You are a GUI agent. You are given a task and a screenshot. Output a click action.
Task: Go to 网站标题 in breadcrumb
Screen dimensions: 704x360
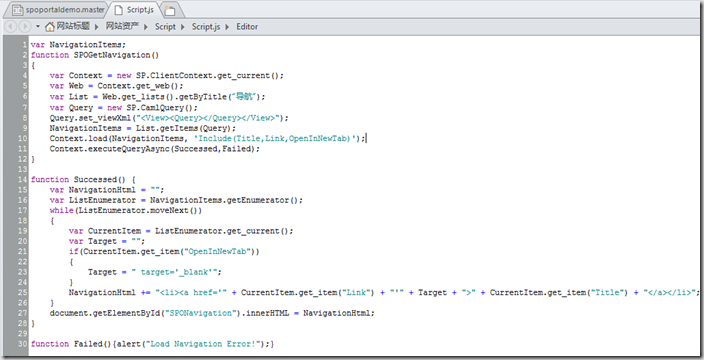point(73,26)
